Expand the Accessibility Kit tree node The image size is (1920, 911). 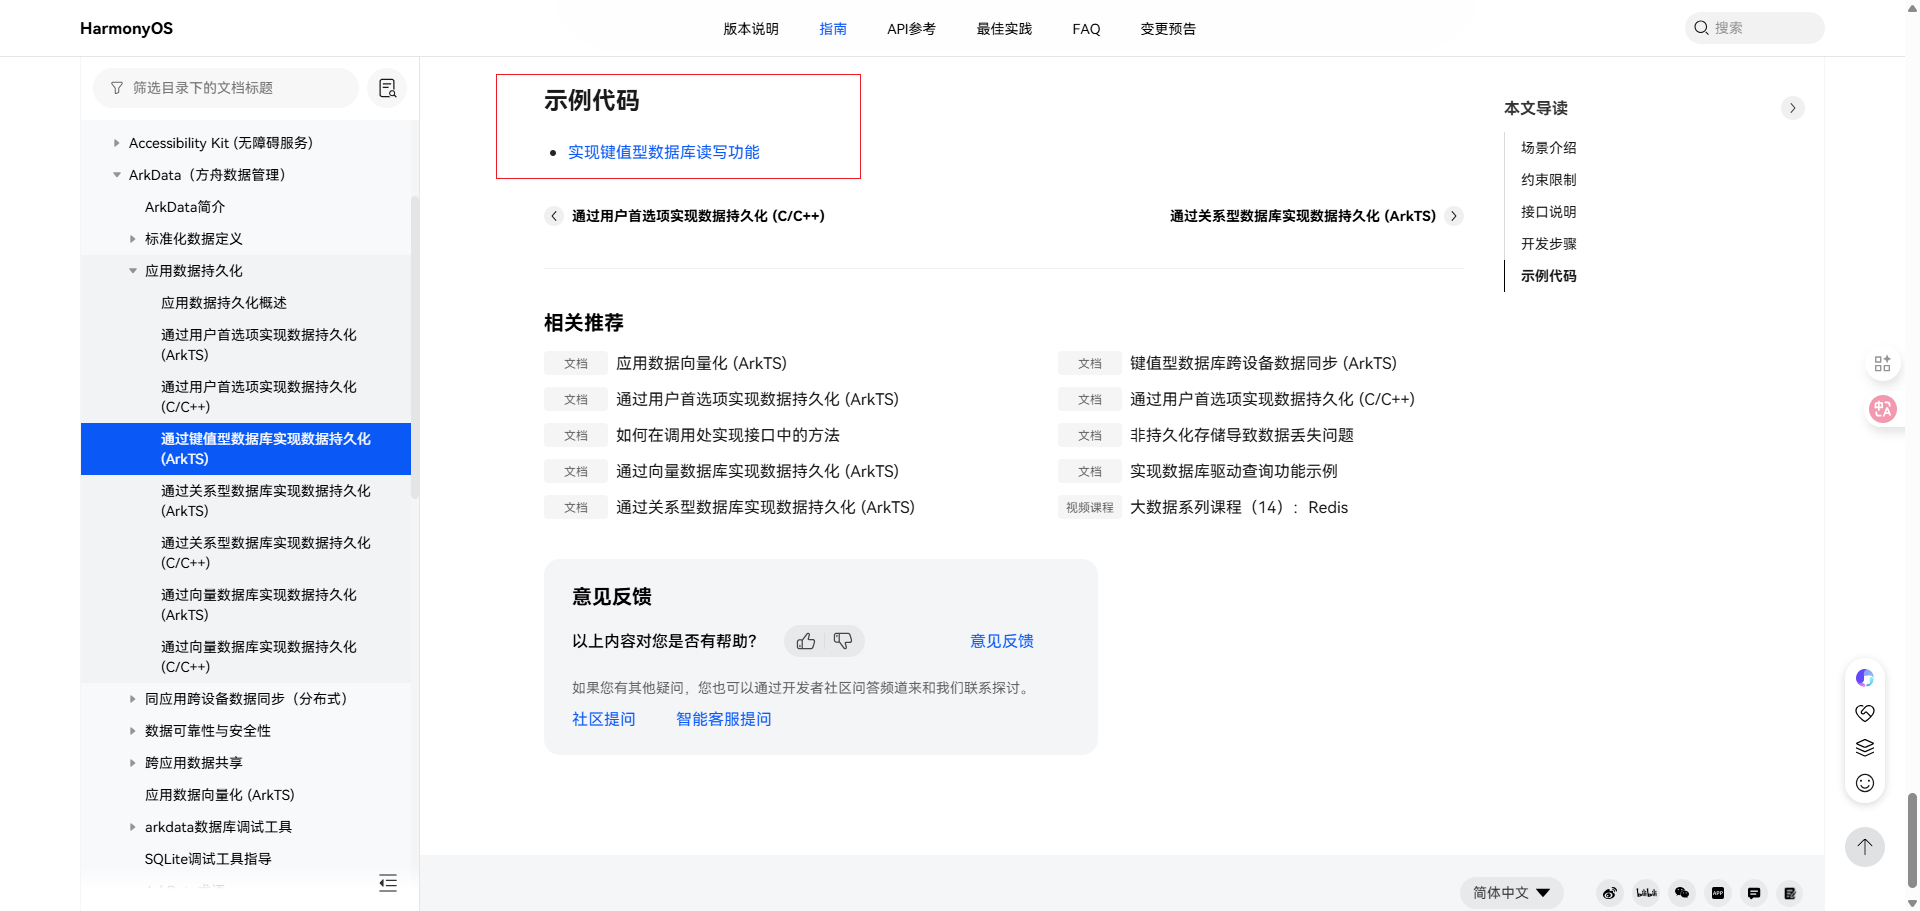[x=117, y=143]
